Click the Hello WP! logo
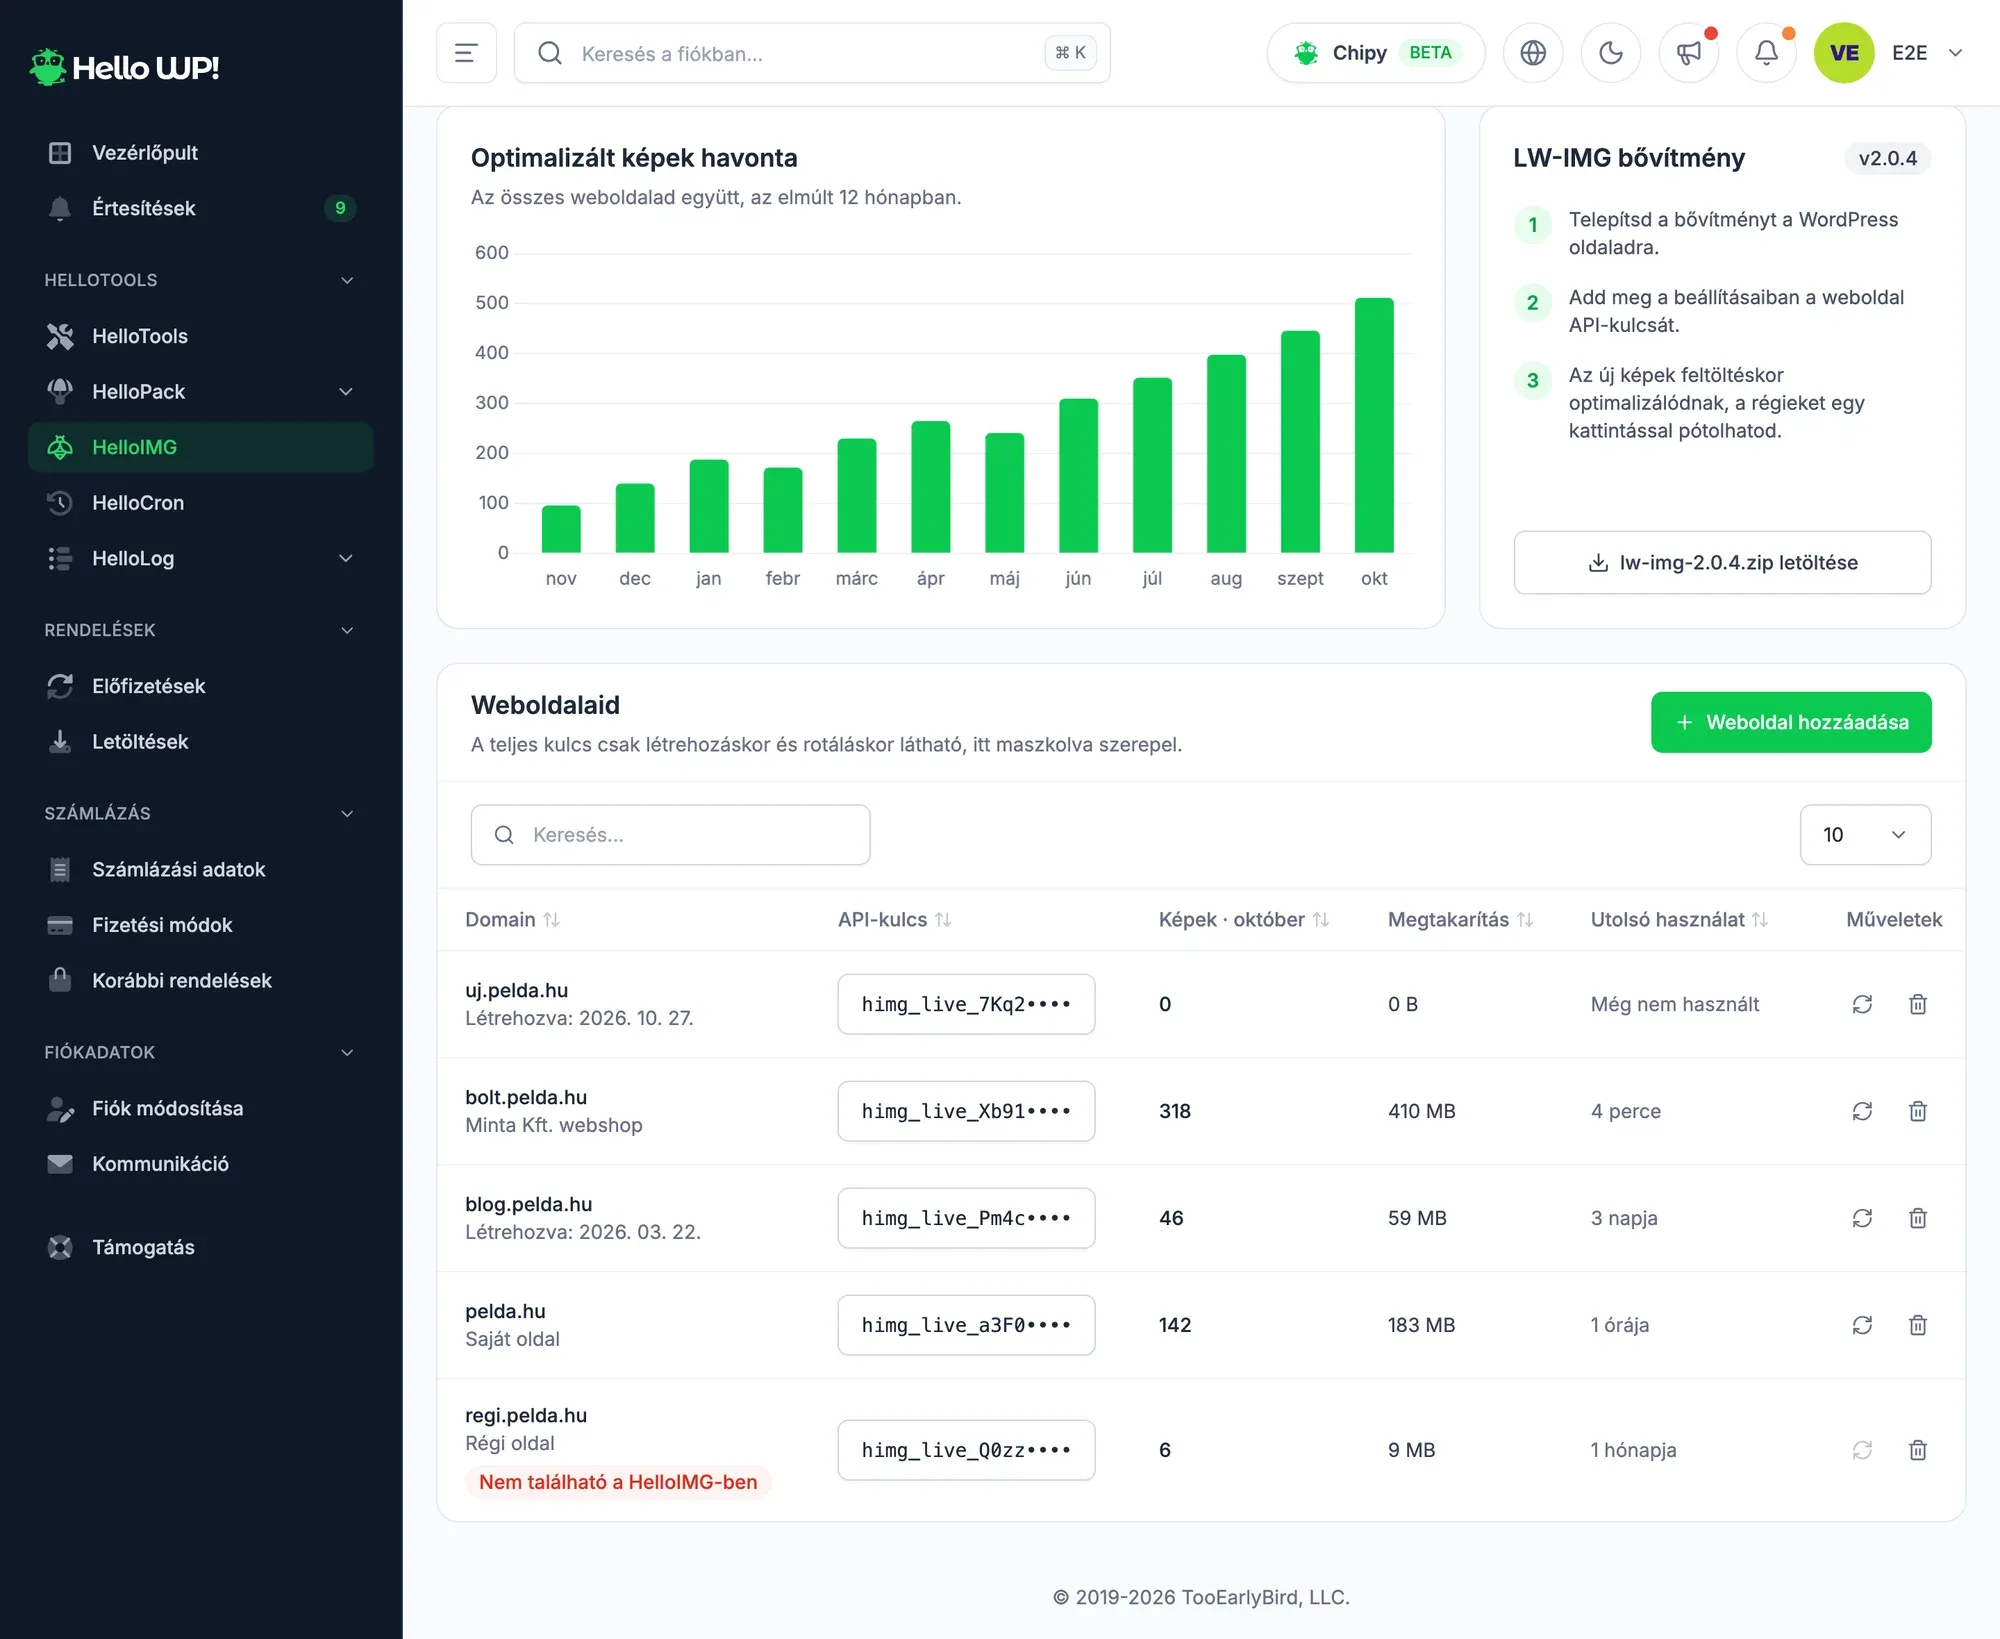Image resolution: width=2000 pixels, height=1639 pixels. [124, 67]
